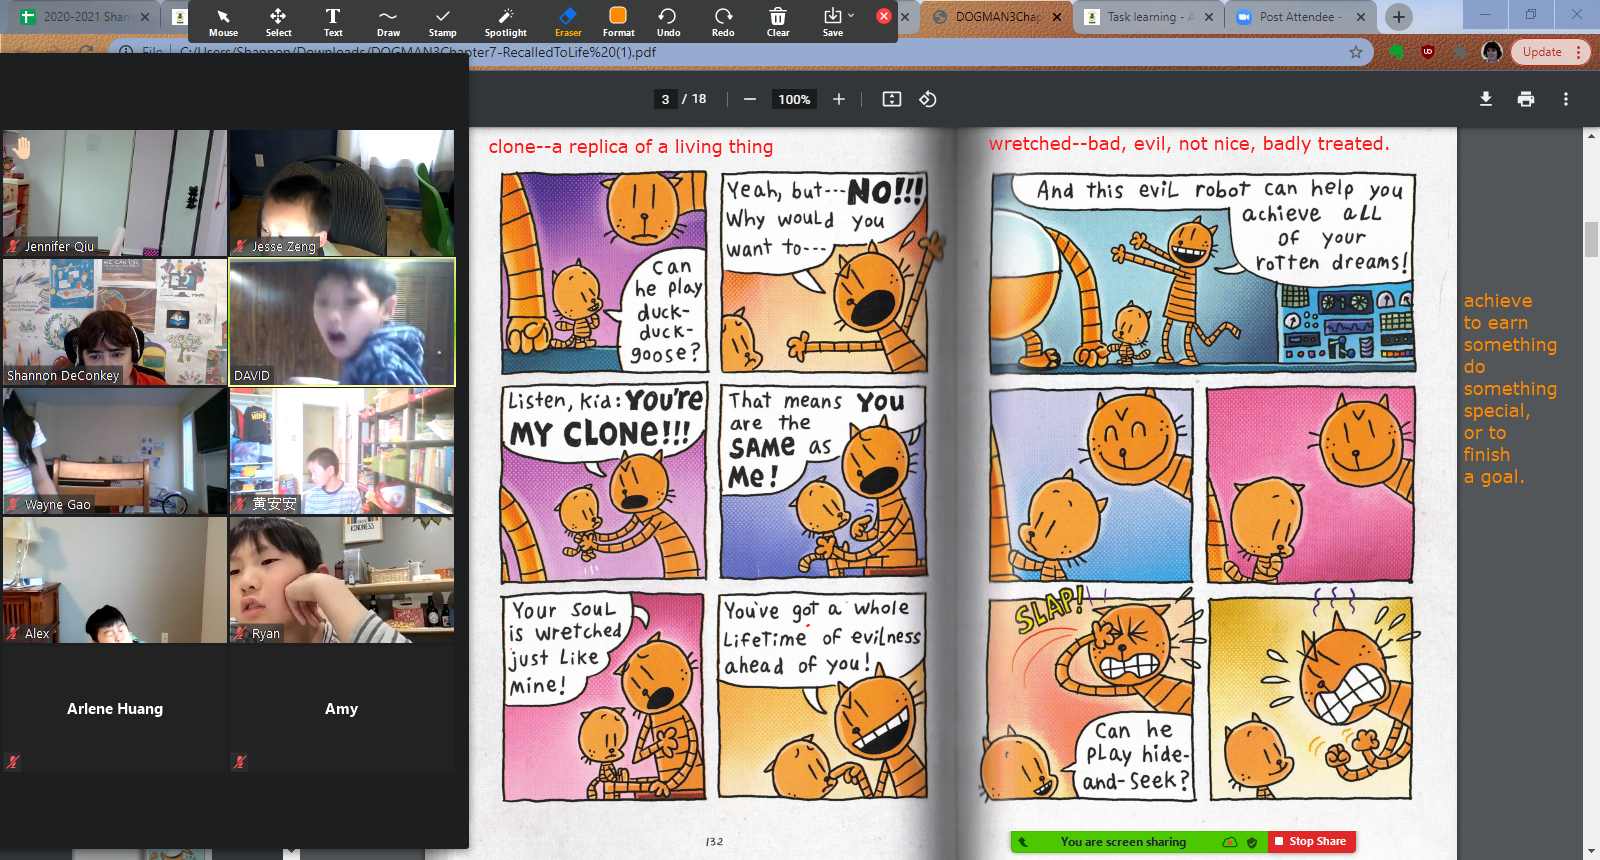Image resolution: width=1600 pixels, height=860 pixels.
Task: Toggle the Eraser tool
Action: point(568,22)
